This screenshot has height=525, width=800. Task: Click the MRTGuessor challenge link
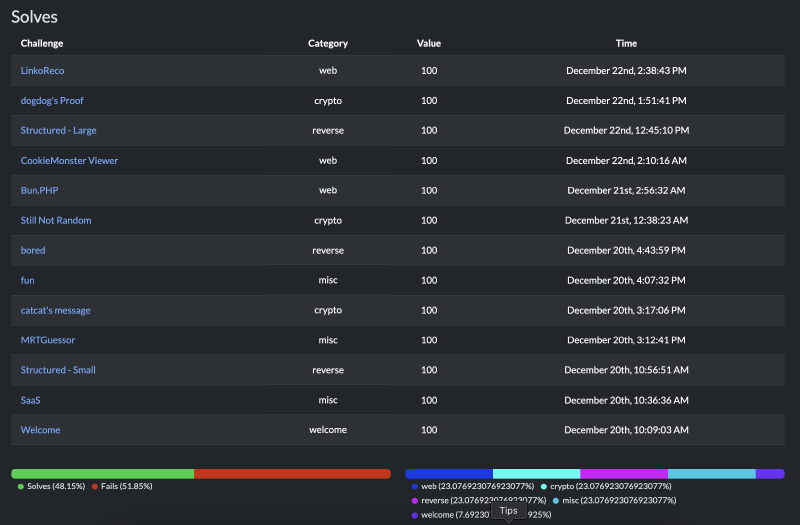tap(48, 340)
